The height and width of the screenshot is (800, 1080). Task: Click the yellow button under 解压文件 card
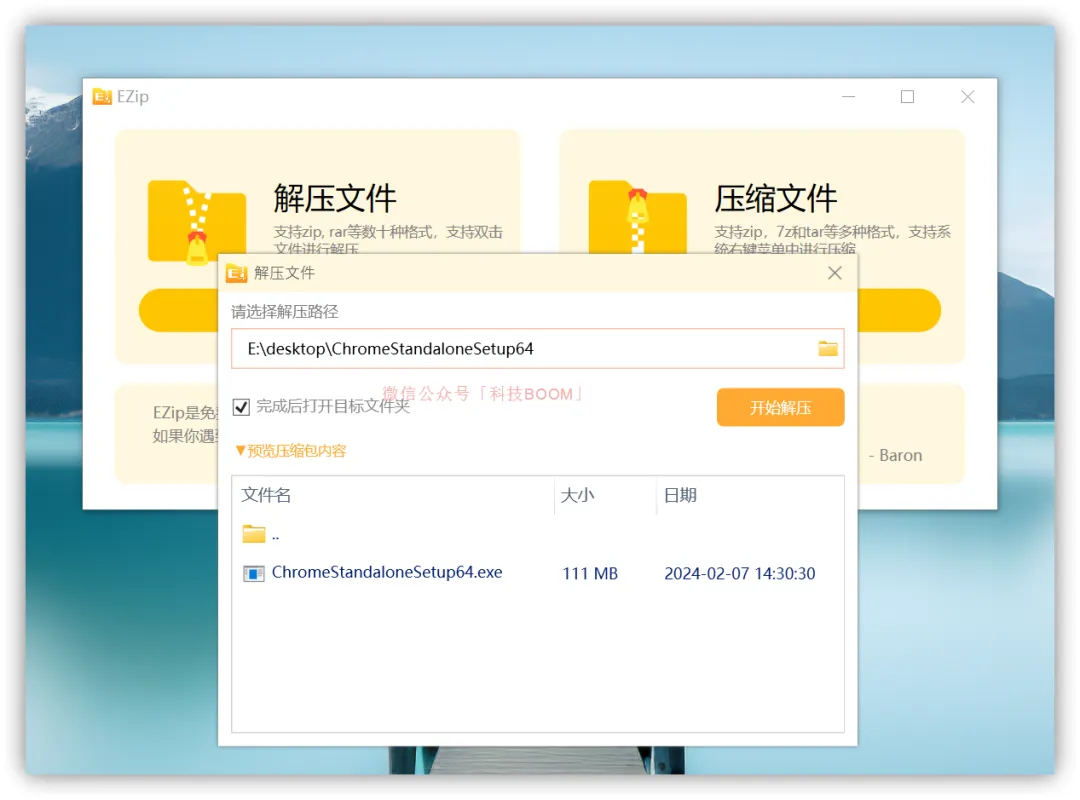coord(178,310)
